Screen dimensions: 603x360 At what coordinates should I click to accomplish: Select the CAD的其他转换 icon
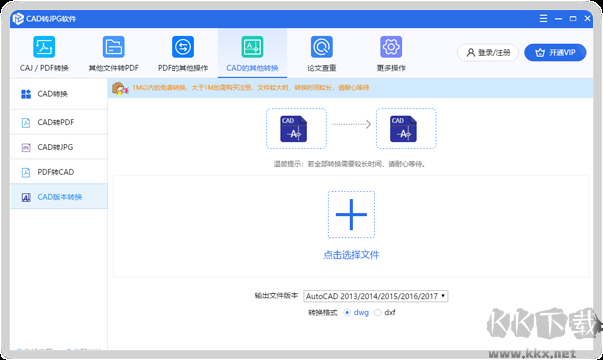tap(252, 47)
